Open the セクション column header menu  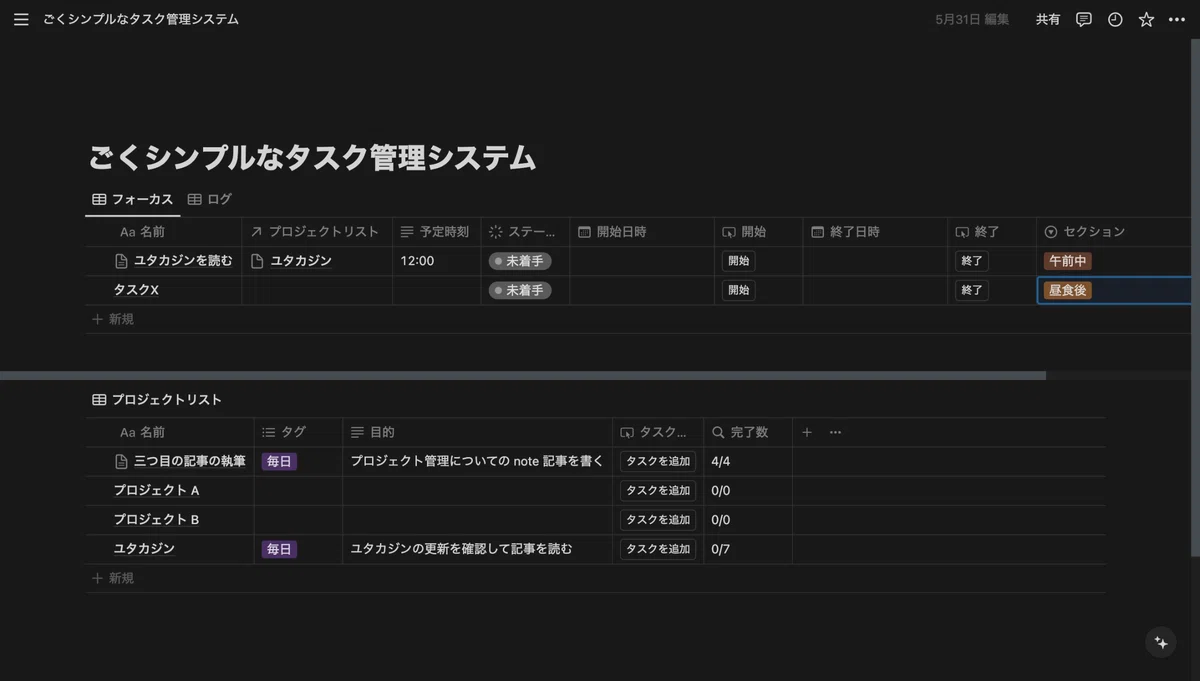1115,231
